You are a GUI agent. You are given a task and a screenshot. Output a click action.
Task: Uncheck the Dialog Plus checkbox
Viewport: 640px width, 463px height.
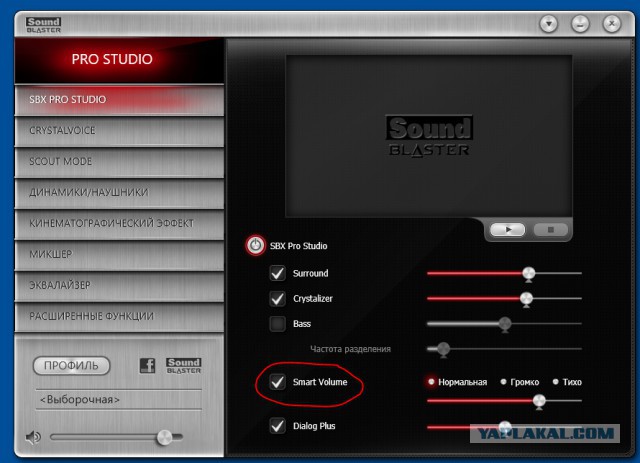click(278, 426)
